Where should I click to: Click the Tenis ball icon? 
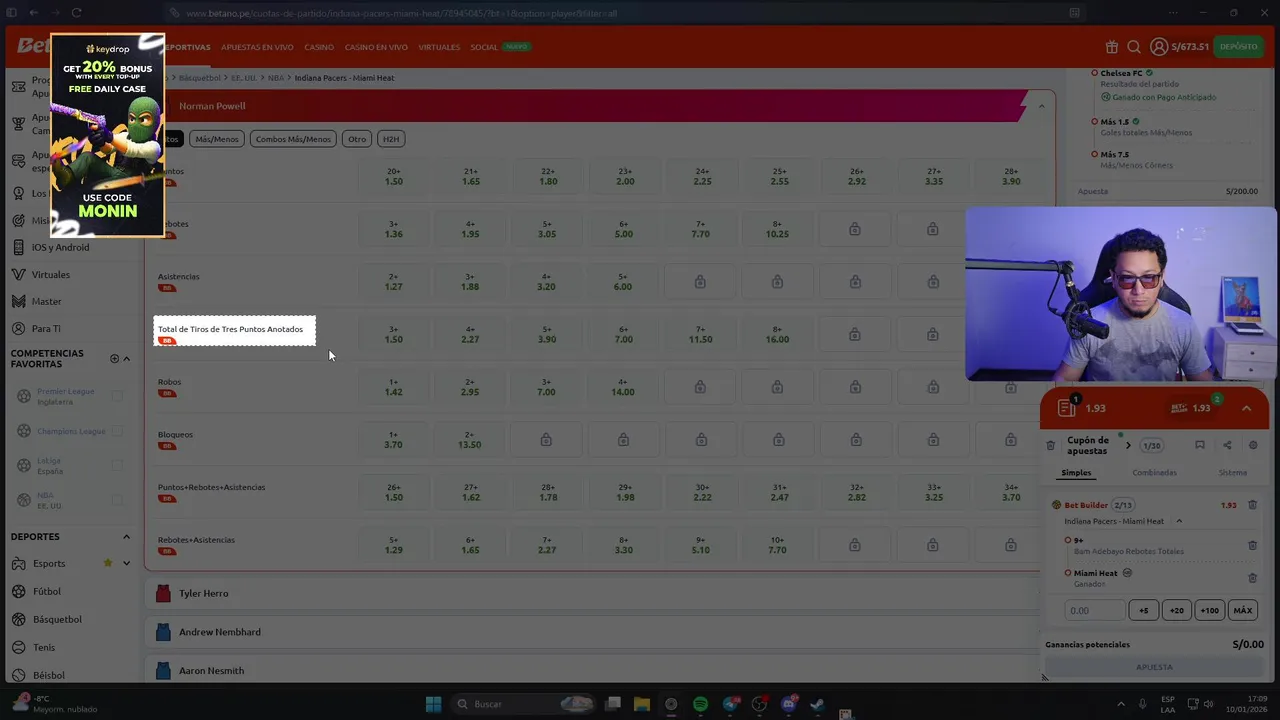coord(18,647)
